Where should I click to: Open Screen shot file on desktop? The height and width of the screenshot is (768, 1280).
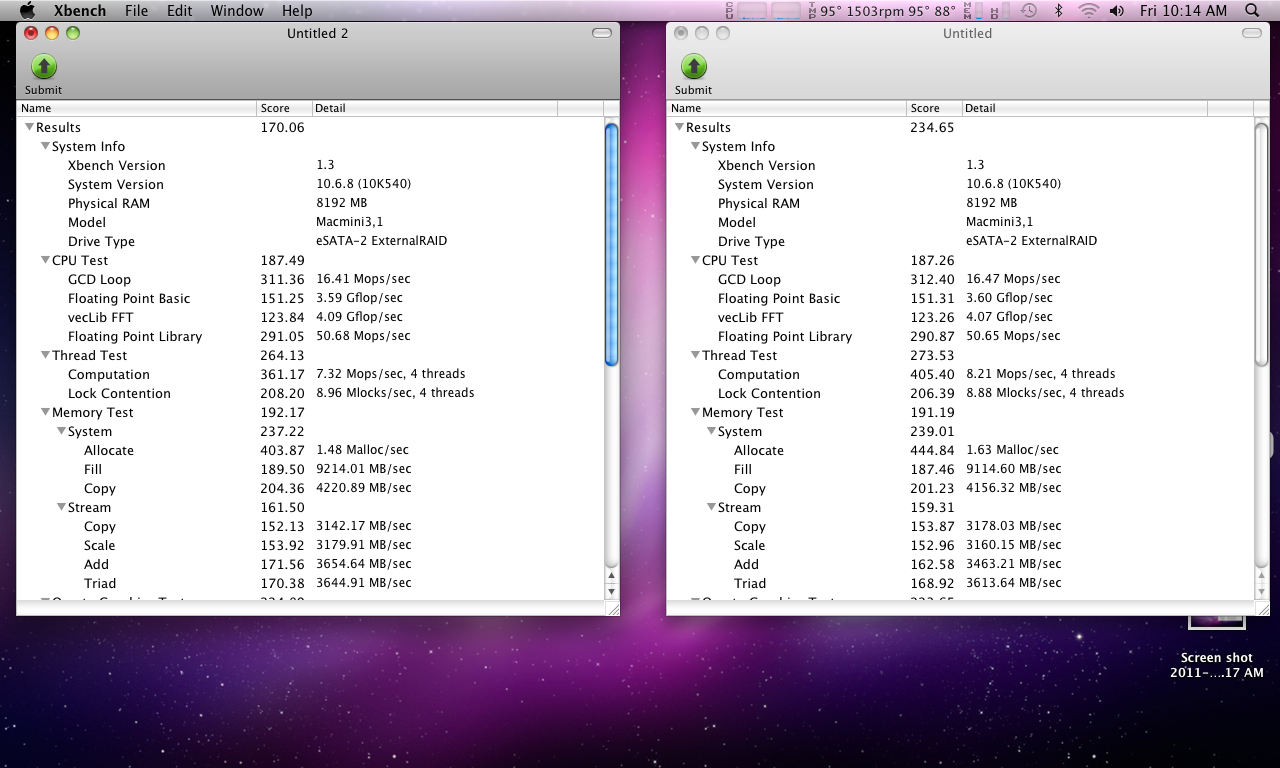point(1217,640)
